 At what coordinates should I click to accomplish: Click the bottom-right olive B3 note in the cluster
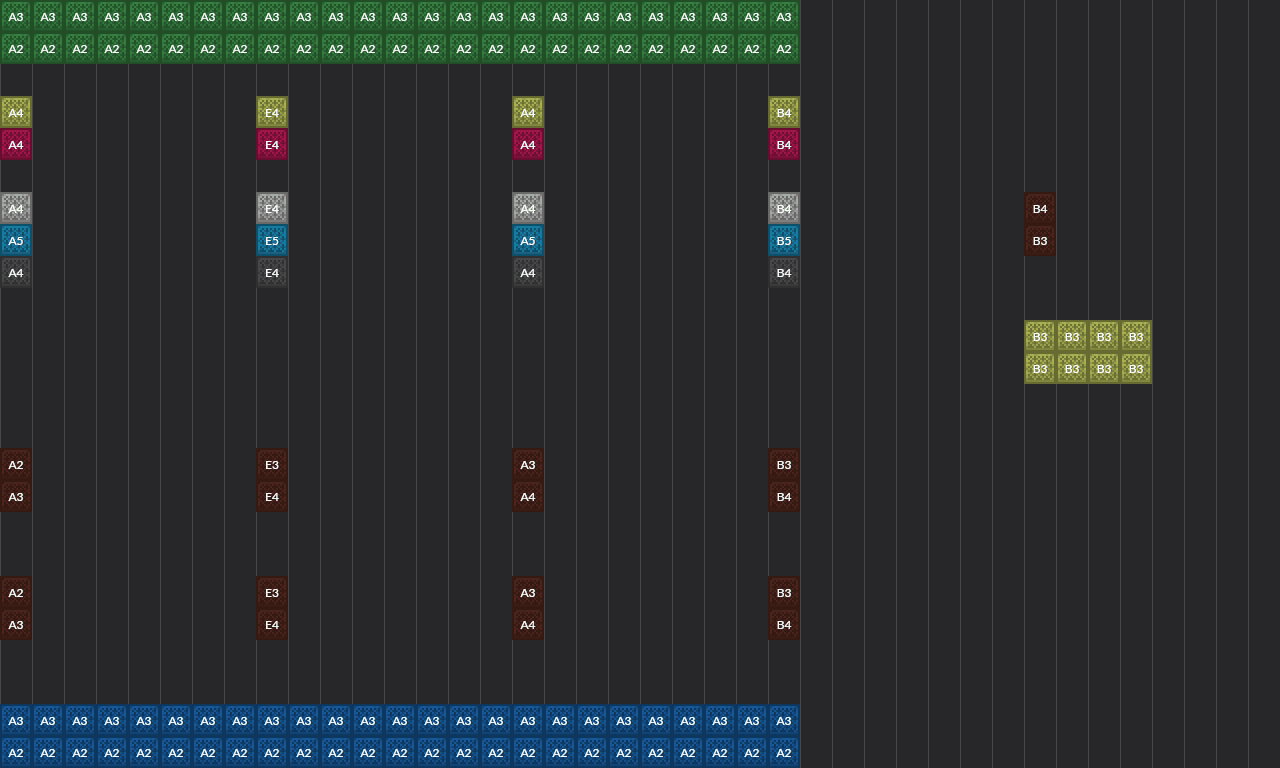(1136, 368)
